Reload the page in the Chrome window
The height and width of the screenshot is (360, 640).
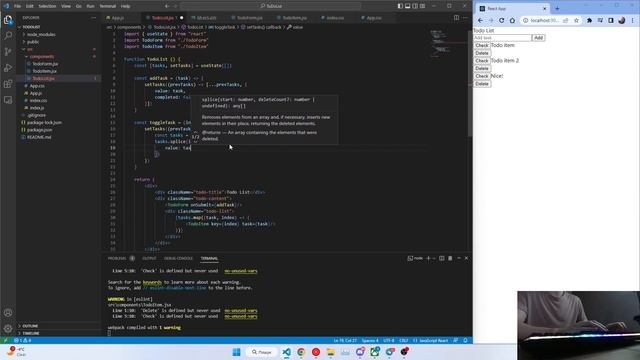[x=502, y=20]
